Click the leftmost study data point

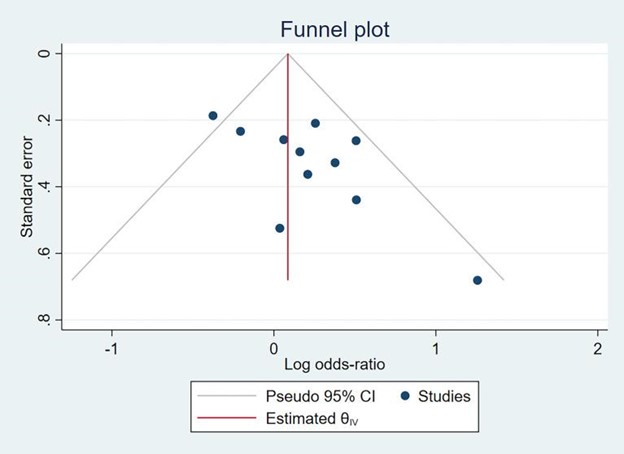pyautogui.click(x=213, y=116)
